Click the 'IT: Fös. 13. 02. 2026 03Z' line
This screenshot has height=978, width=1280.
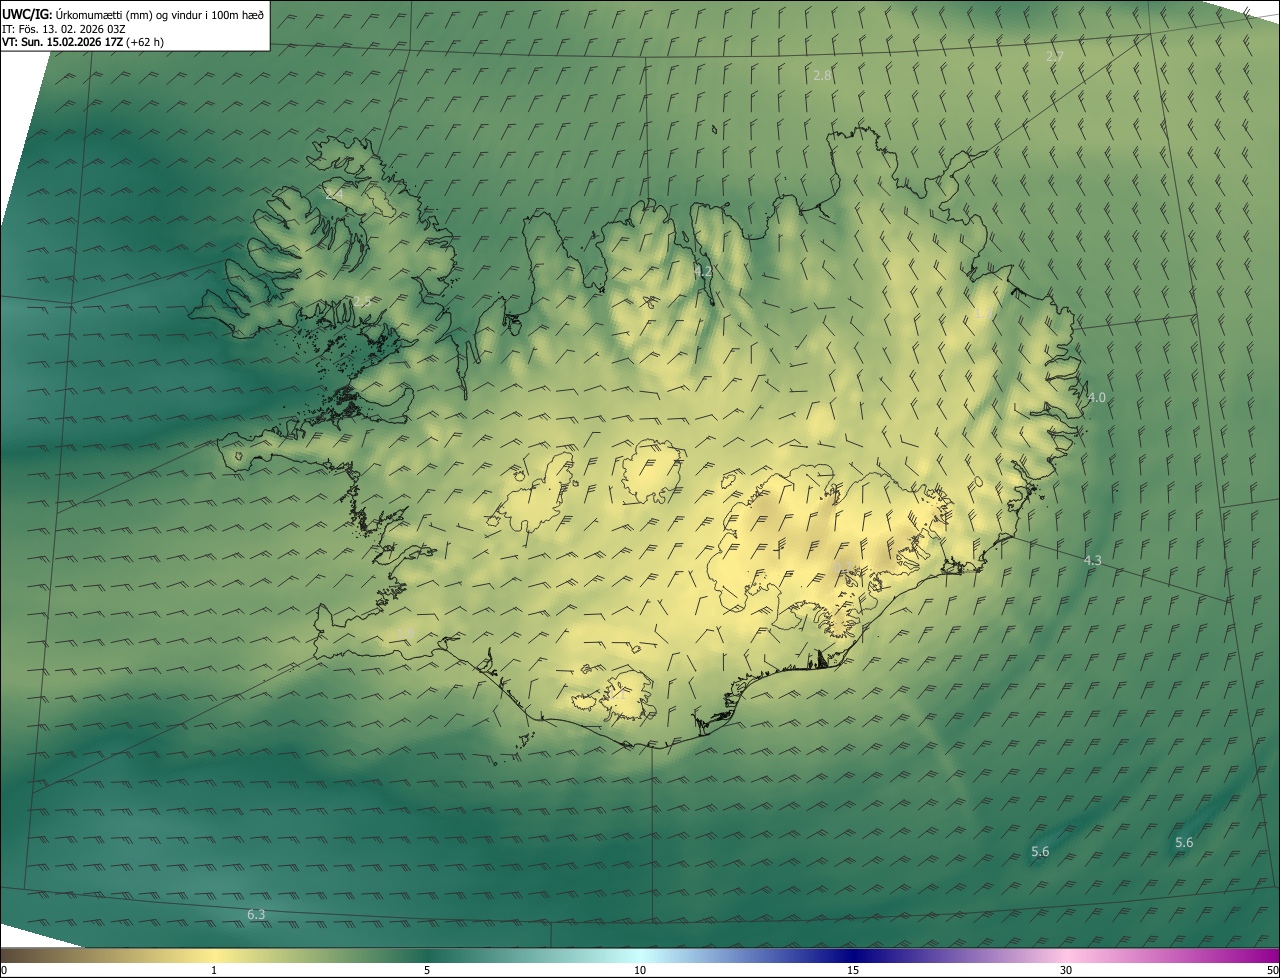[x=64, y=28]
